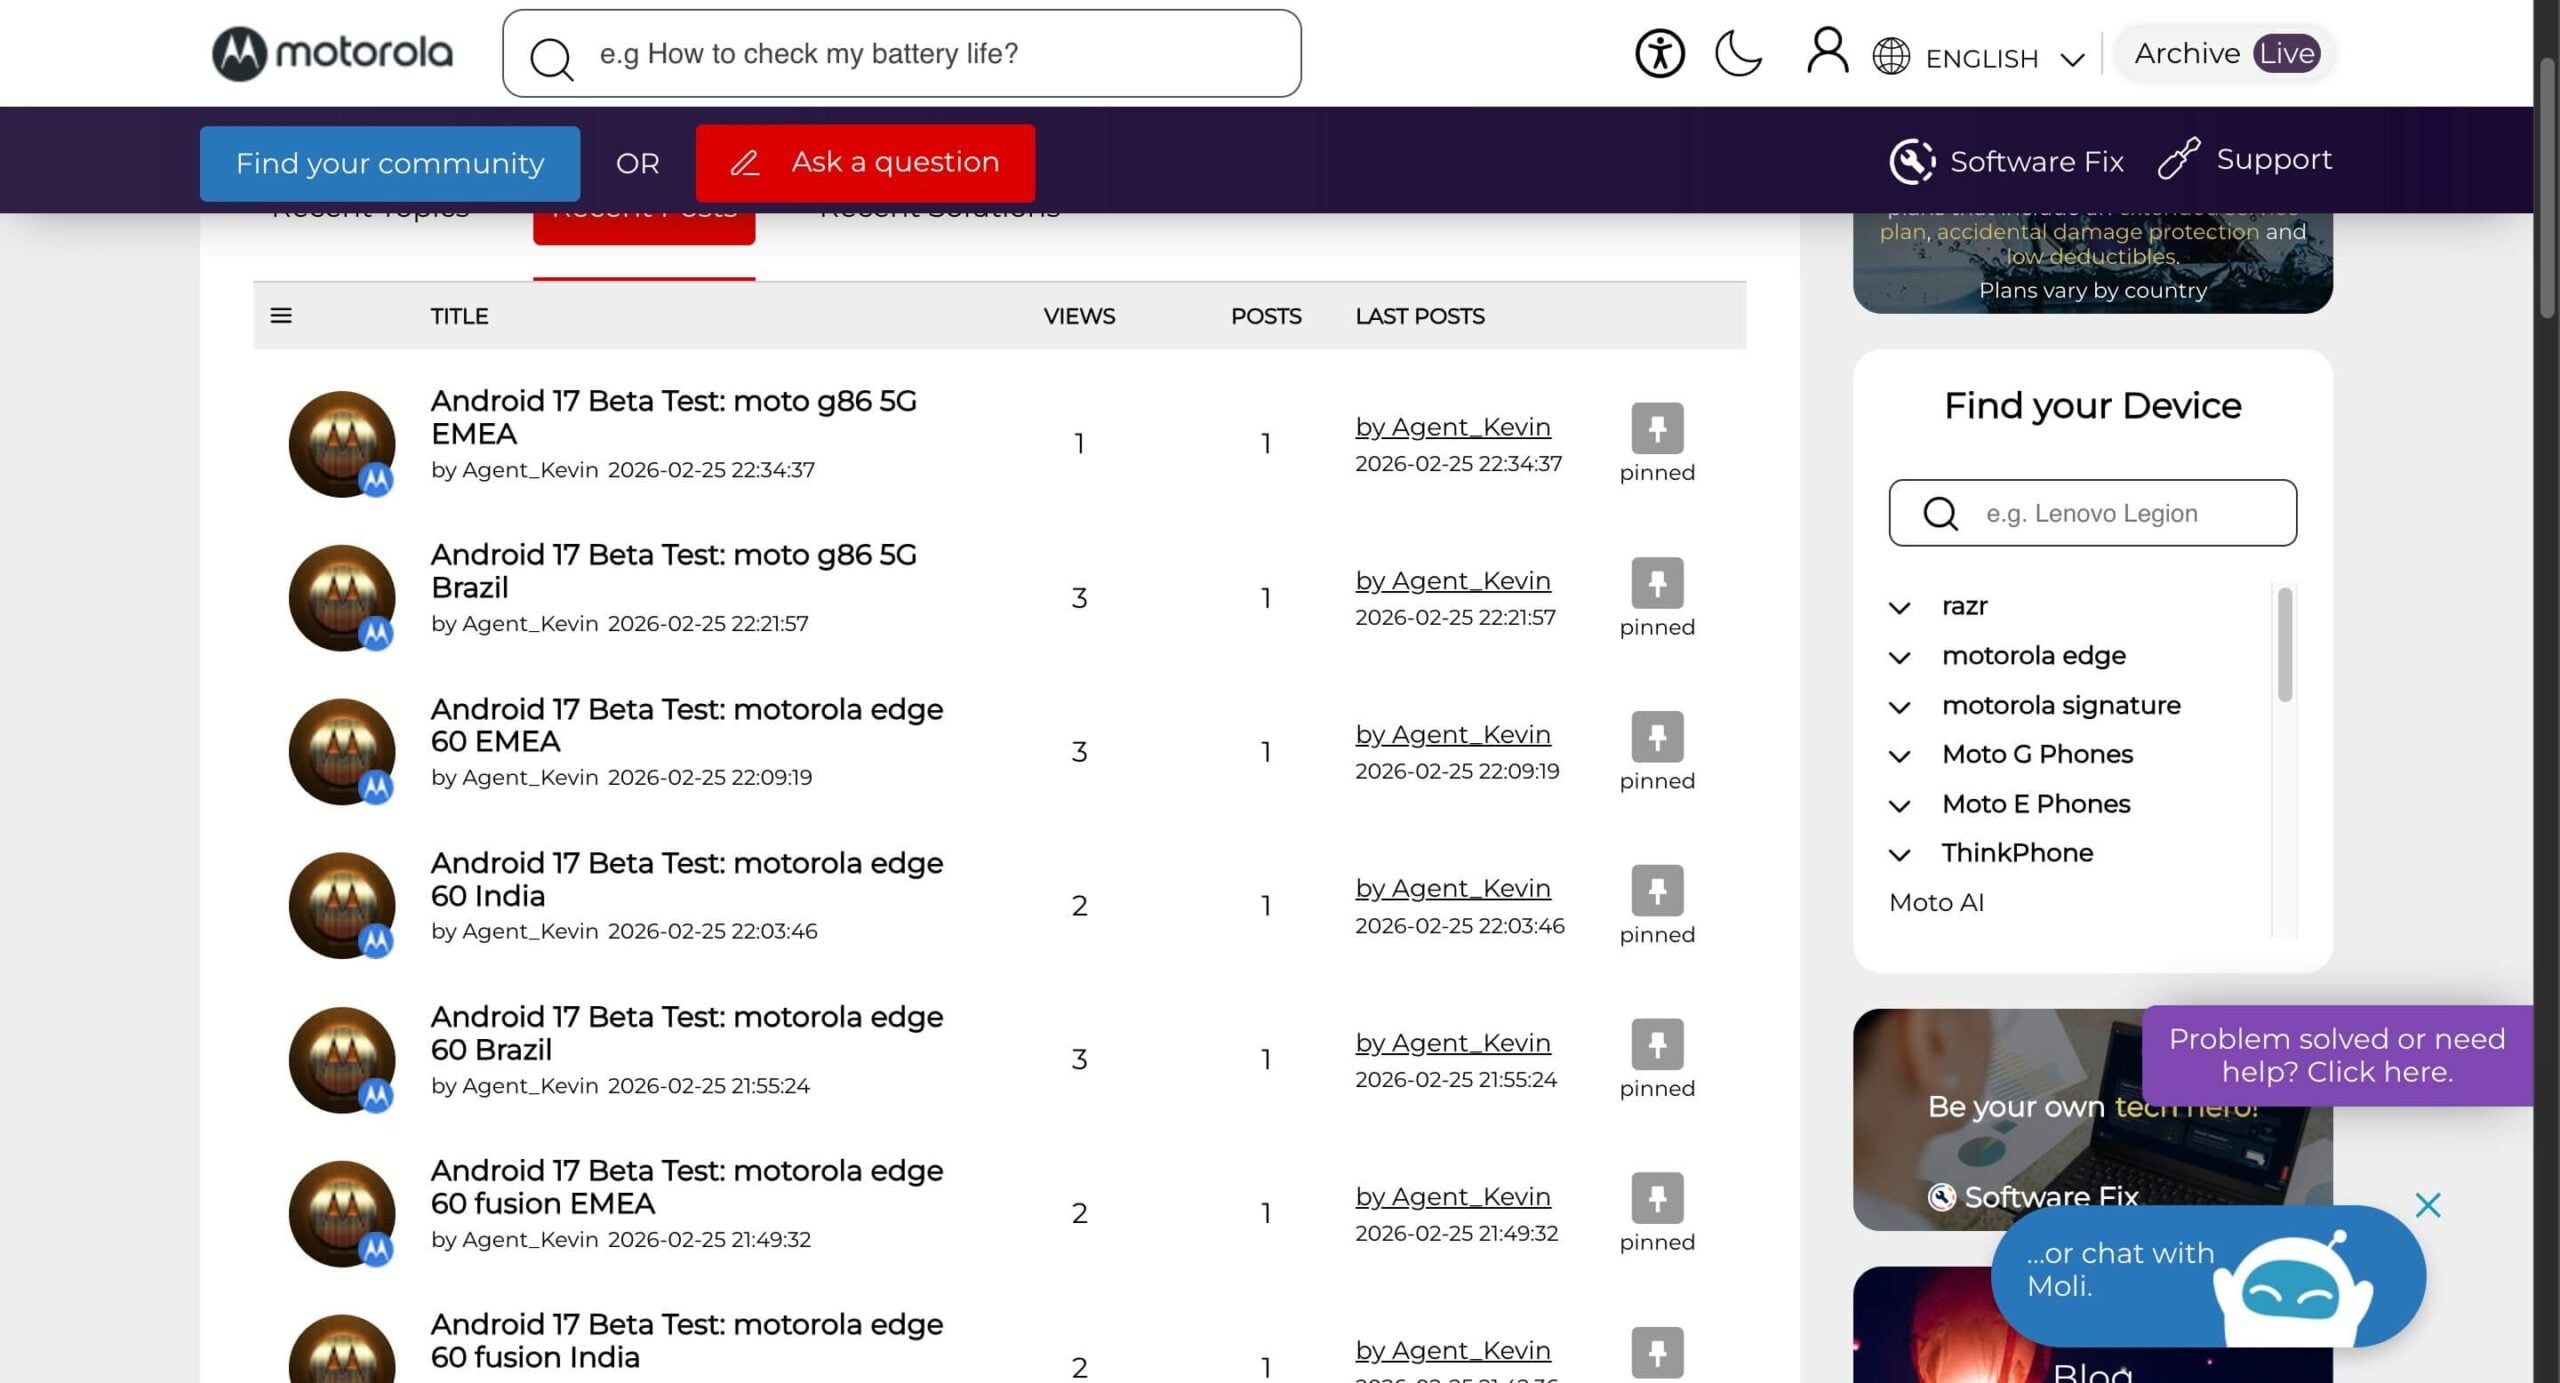Open Android 17 Beta Test moto g86 5G EMEA topic
Viewport: 2560px width, 1383px height.
pyautogui.click(x=674, y=417)
